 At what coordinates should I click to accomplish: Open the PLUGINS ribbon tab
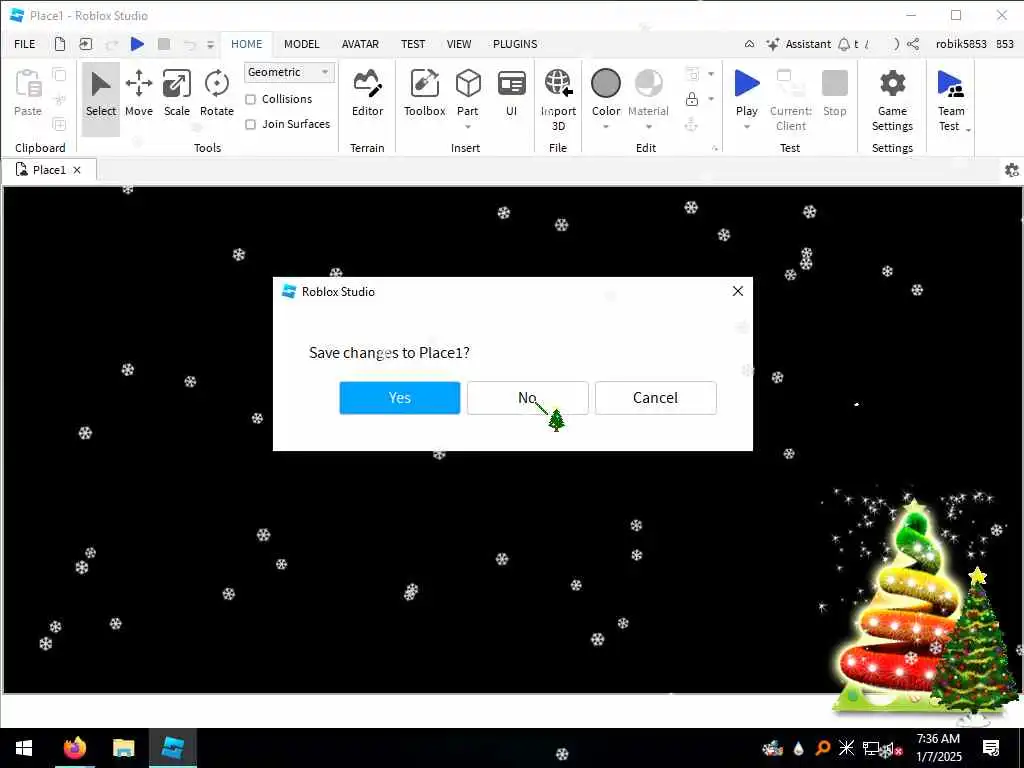coord(515,44)
